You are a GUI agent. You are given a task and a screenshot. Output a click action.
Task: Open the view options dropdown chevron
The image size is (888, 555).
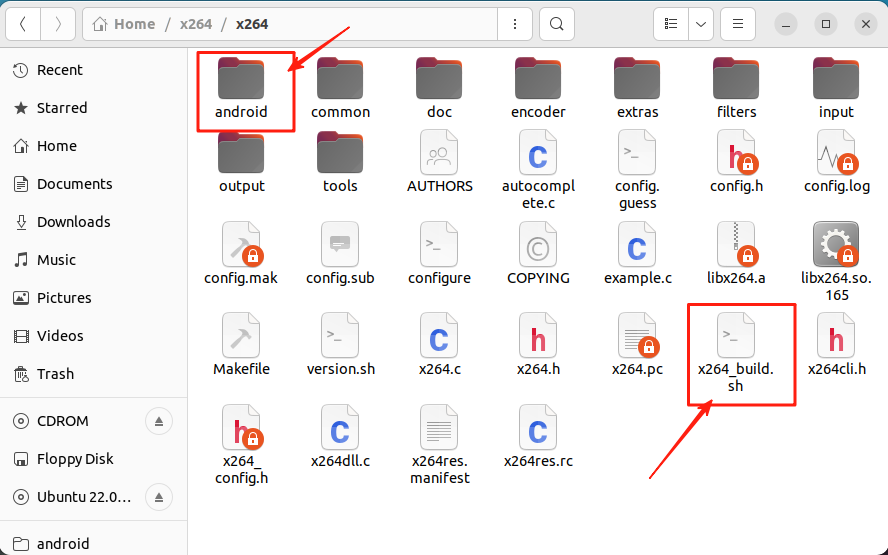coord(701,24)
